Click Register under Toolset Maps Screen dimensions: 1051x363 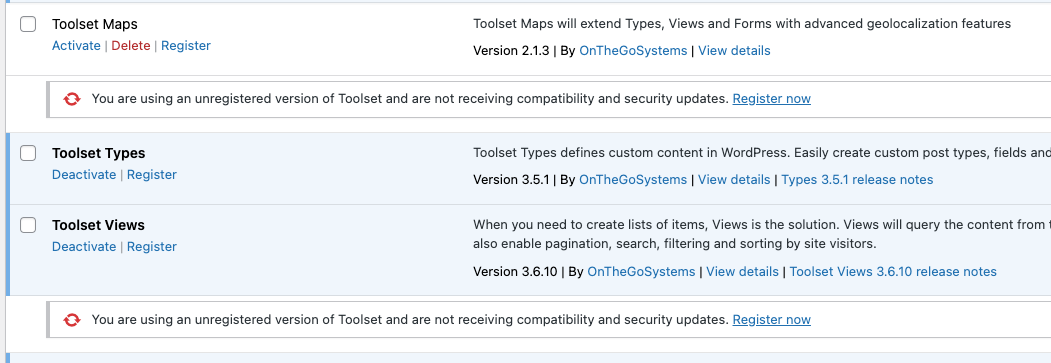pyautogui.click(x=186, y=46)
